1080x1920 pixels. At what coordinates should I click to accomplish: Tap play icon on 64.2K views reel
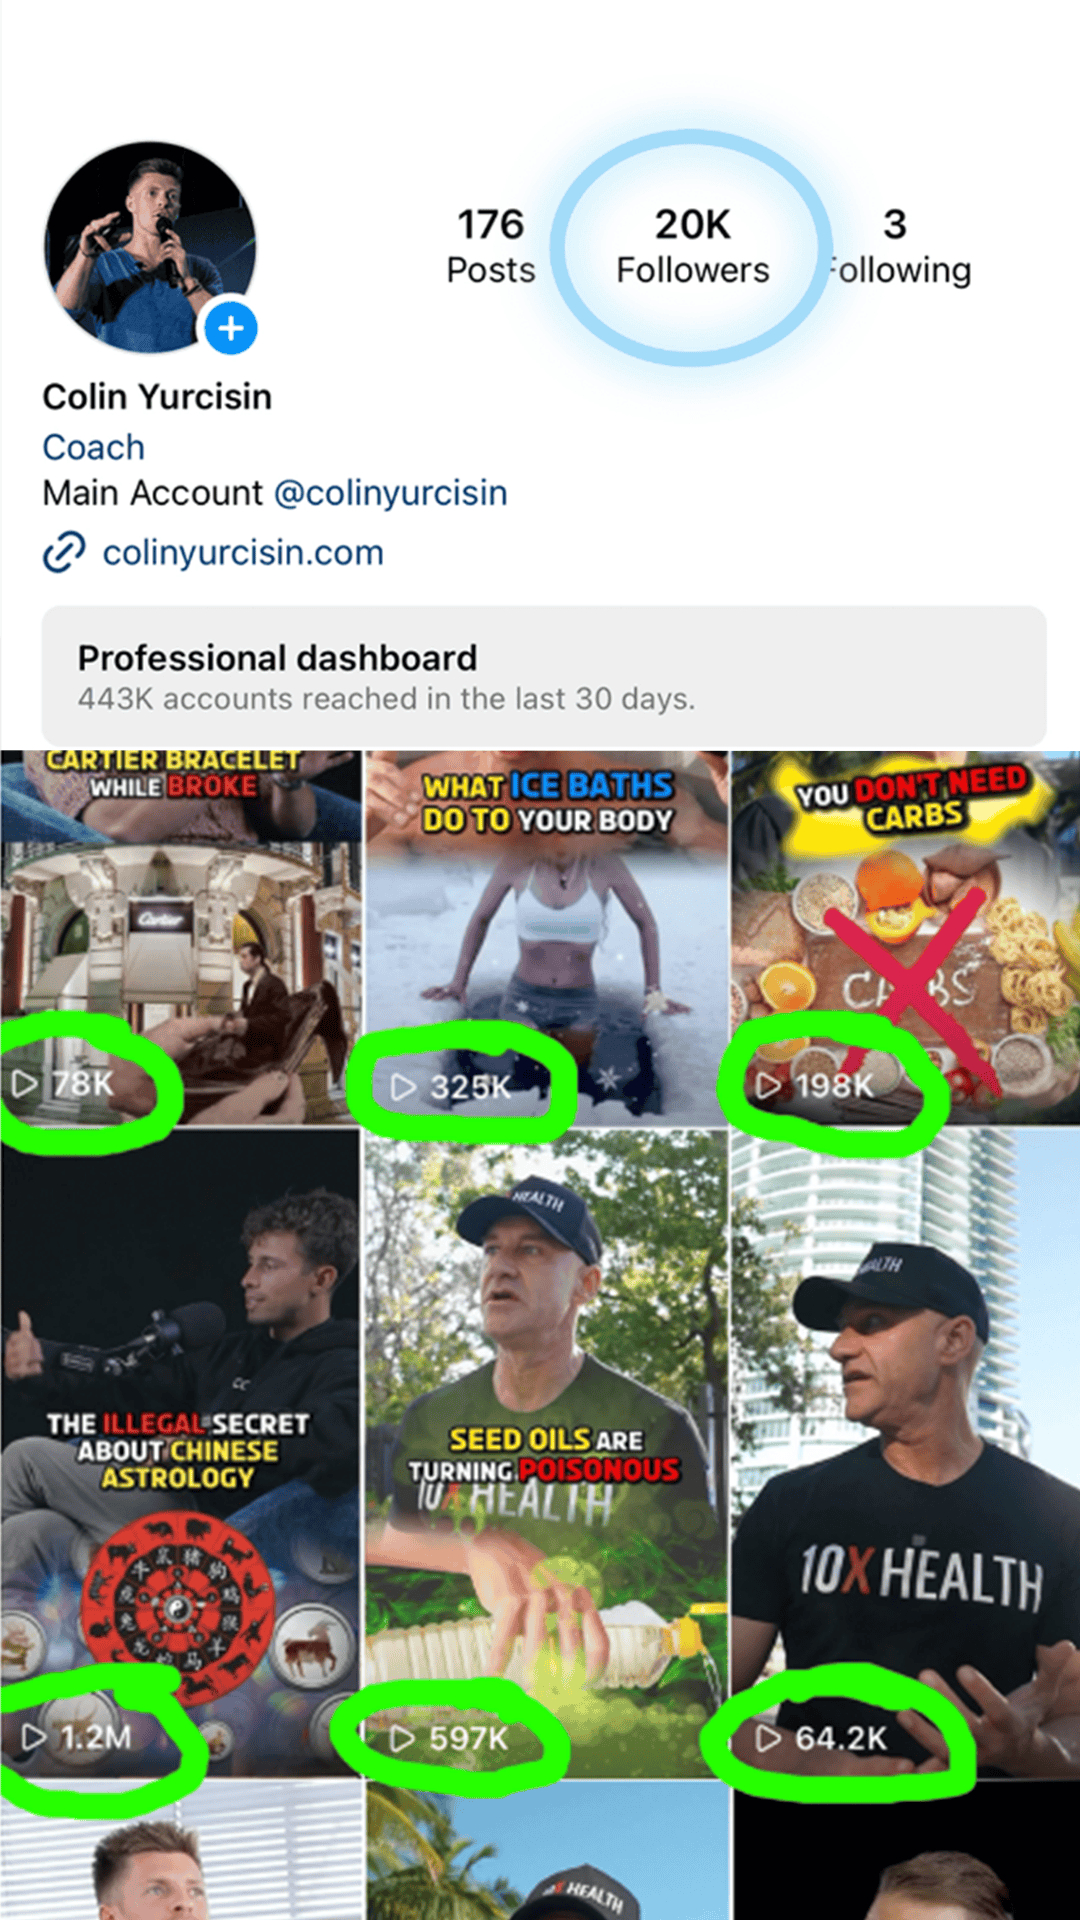(x=768, y=1739)
